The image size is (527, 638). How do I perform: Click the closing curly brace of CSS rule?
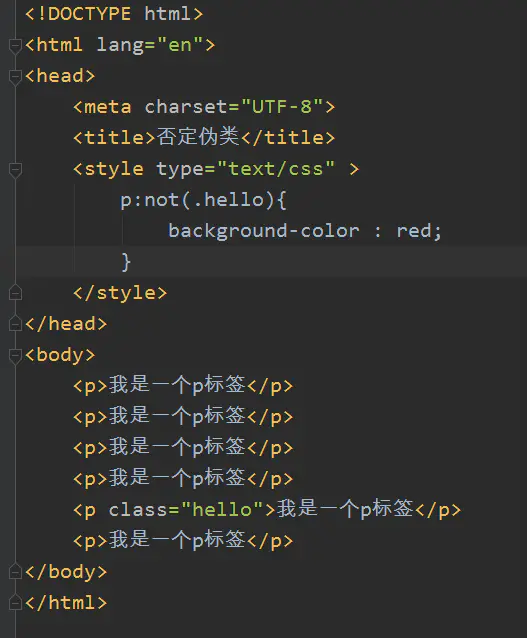(126, 262)
